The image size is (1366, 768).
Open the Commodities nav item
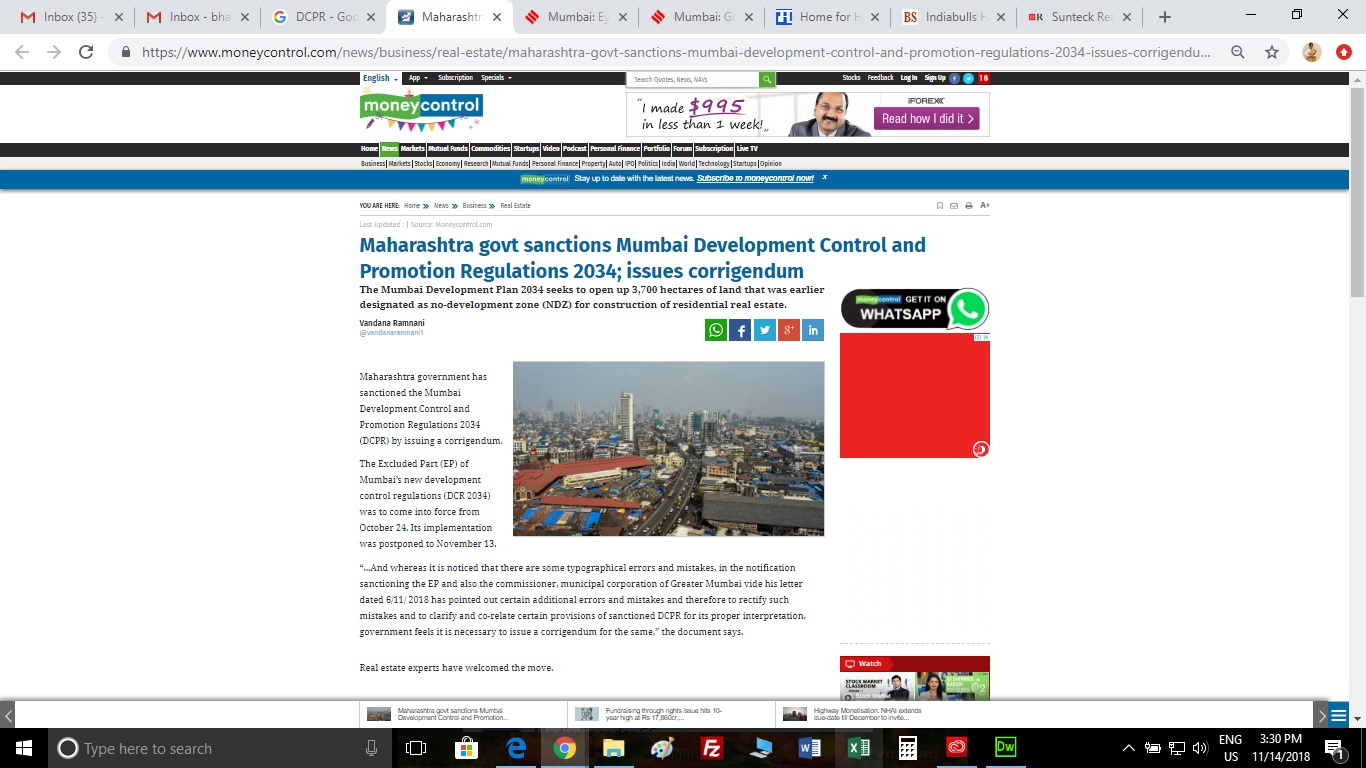pyautogui.click(x=491, y=149)
